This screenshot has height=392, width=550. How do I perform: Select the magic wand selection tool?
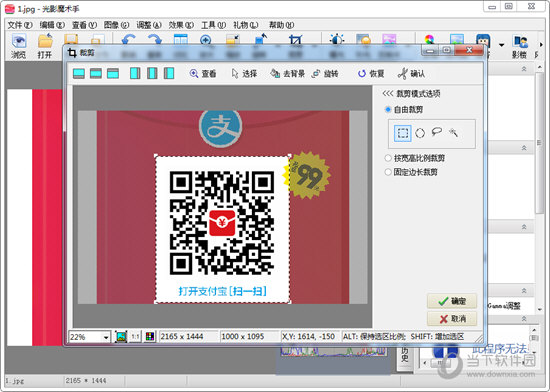(453, 132)
